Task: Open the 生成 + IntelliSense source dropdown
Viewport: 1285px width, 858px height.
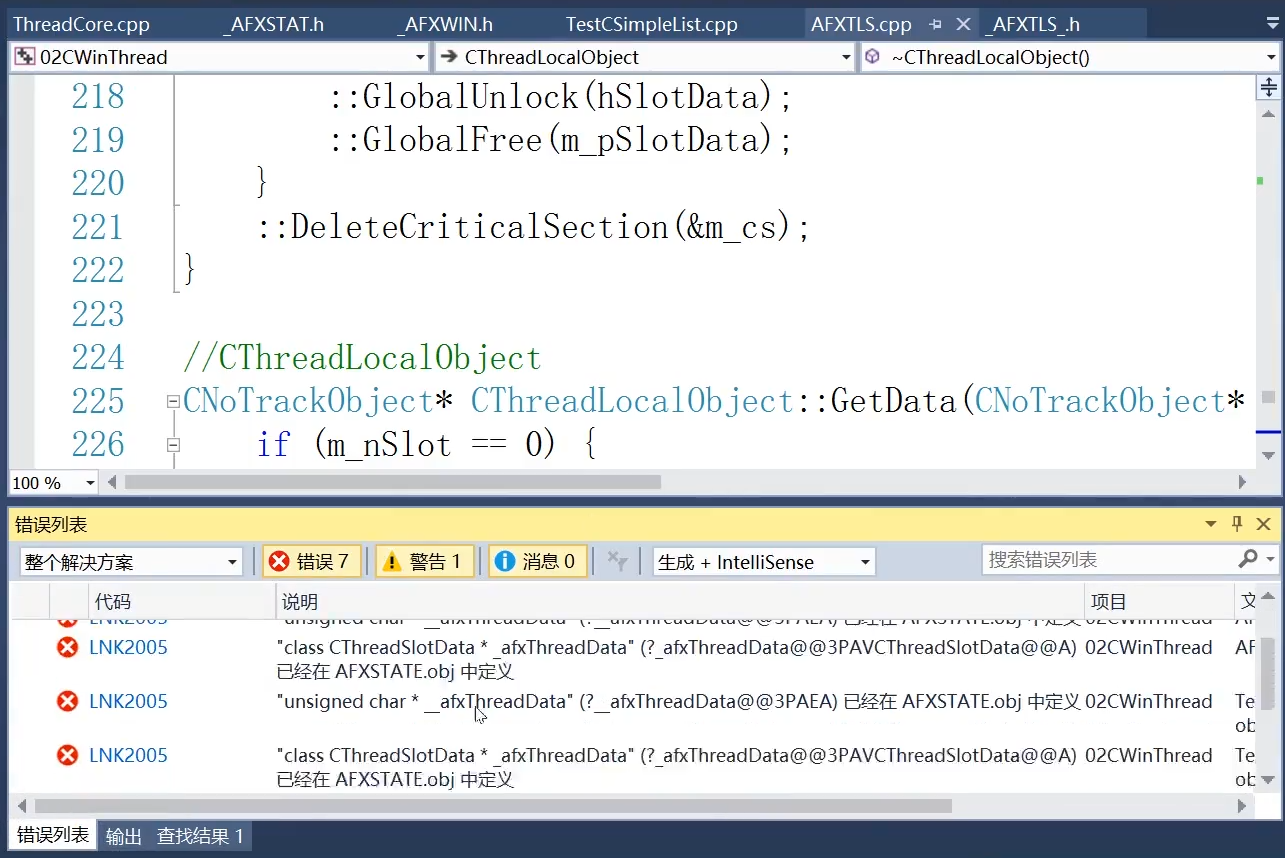Action: [x=764, y=562]
